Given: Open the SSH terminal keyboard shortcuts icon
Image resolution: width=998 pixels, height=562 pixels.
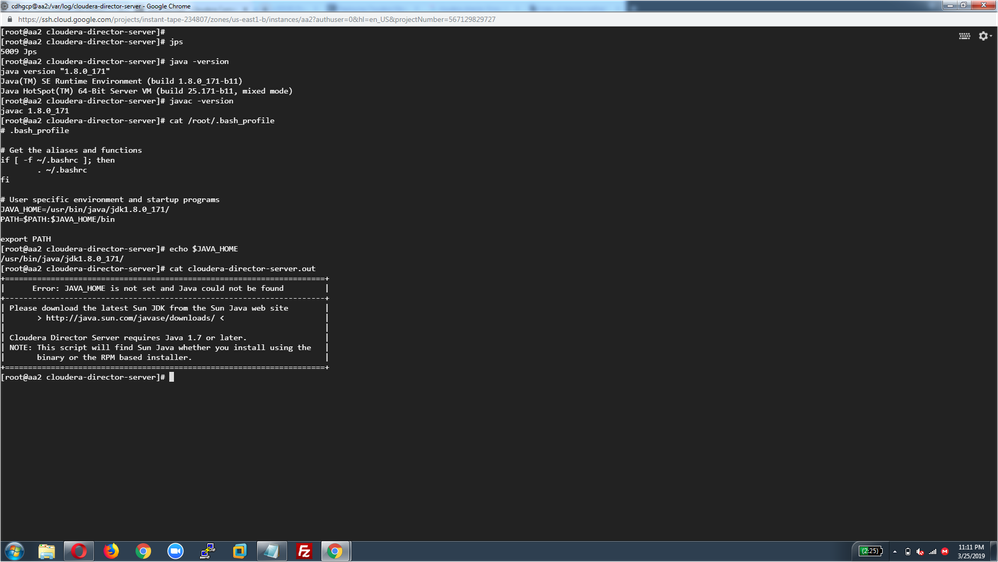Looking at the screenshot, I should point(964,36).
